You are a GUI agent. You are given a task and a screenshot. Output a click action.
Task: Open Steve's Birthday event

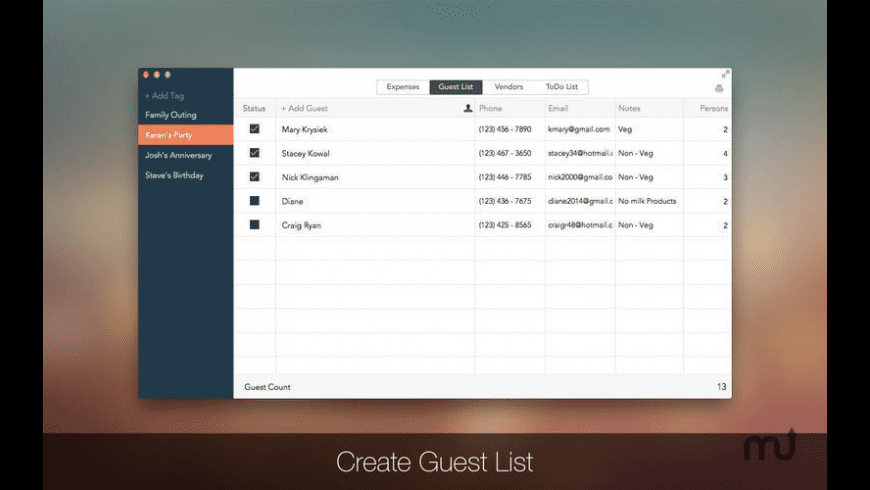click(x=174, y=175)
